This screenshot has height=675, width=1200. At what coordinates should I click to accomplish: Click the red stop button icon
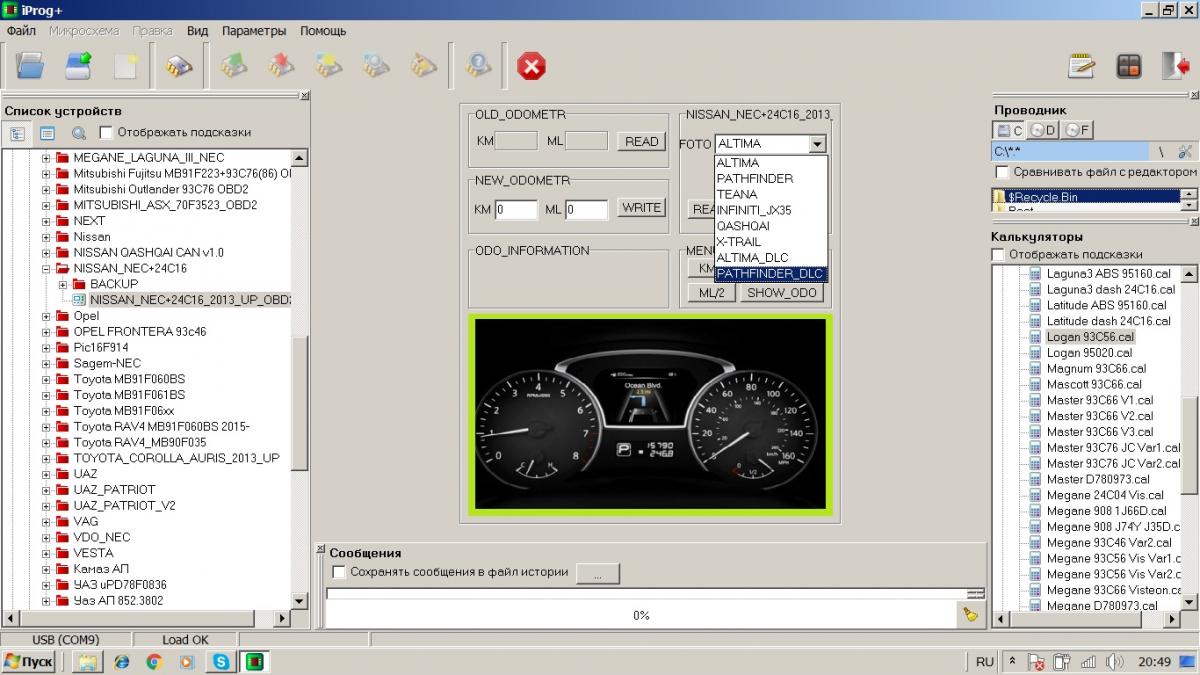tap(531, 67)
